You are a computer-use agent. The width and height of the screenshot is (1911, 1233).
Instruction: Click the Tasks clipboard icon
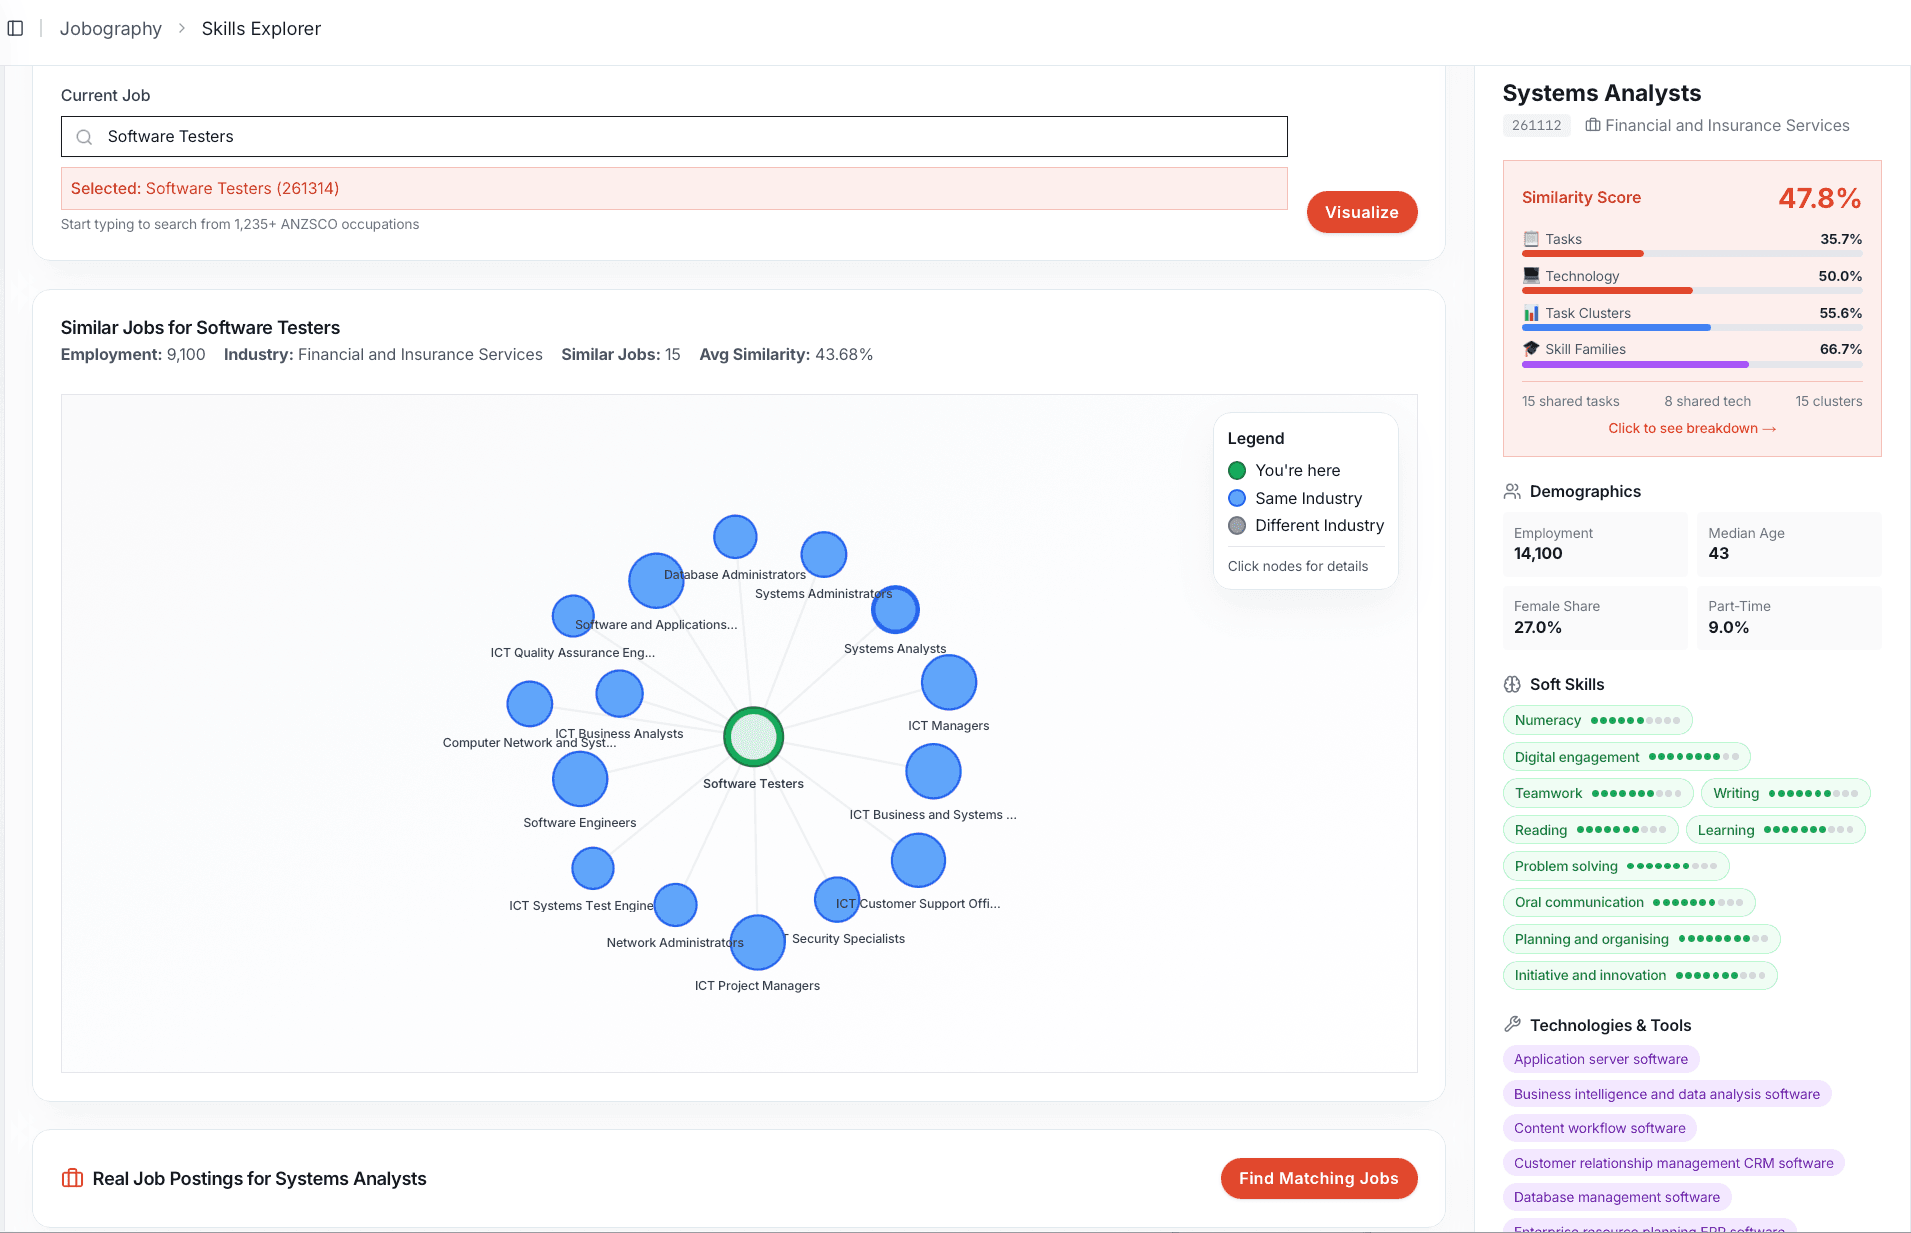point(1531,239)
